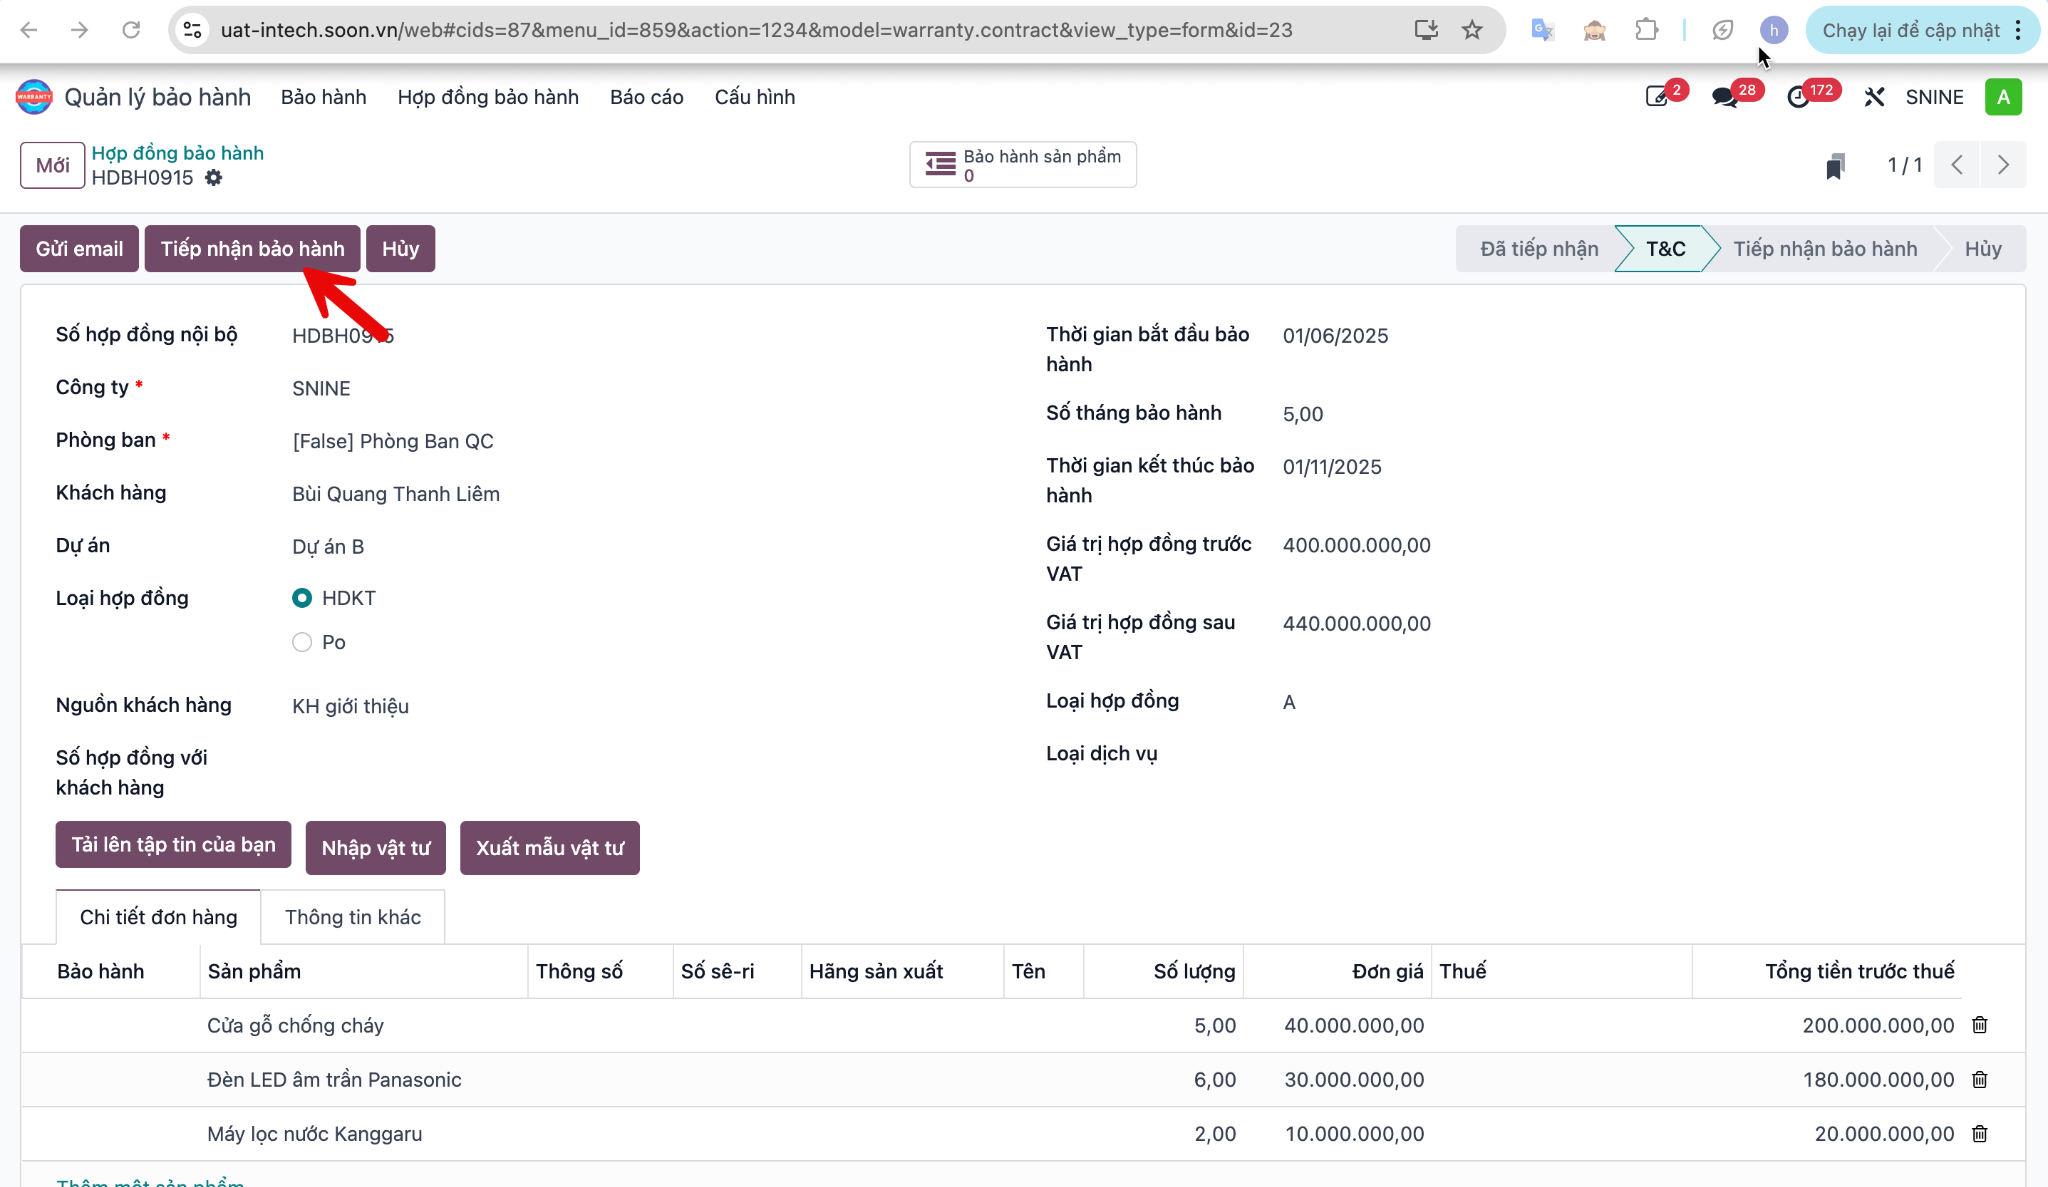The width and height of the screenshot is (2048, 1187).
Task: Click the install app icon in the address bar
Action: coord(1426,30)
